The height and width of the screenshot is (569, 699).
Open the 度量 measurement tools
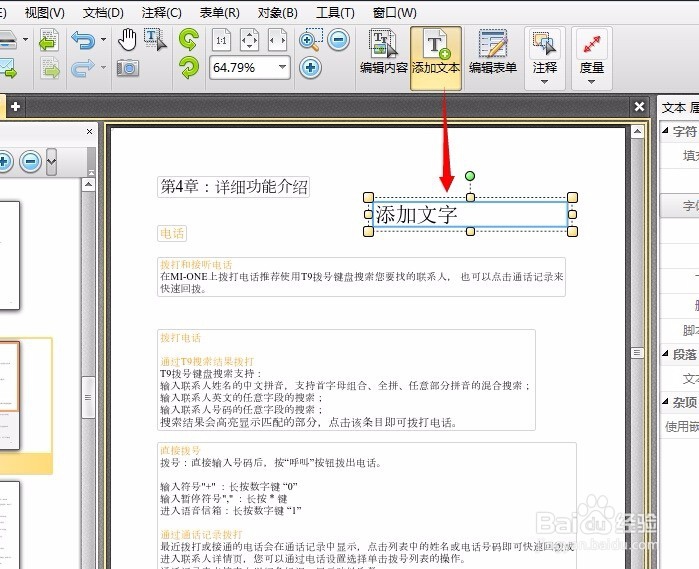click(592, 58)
